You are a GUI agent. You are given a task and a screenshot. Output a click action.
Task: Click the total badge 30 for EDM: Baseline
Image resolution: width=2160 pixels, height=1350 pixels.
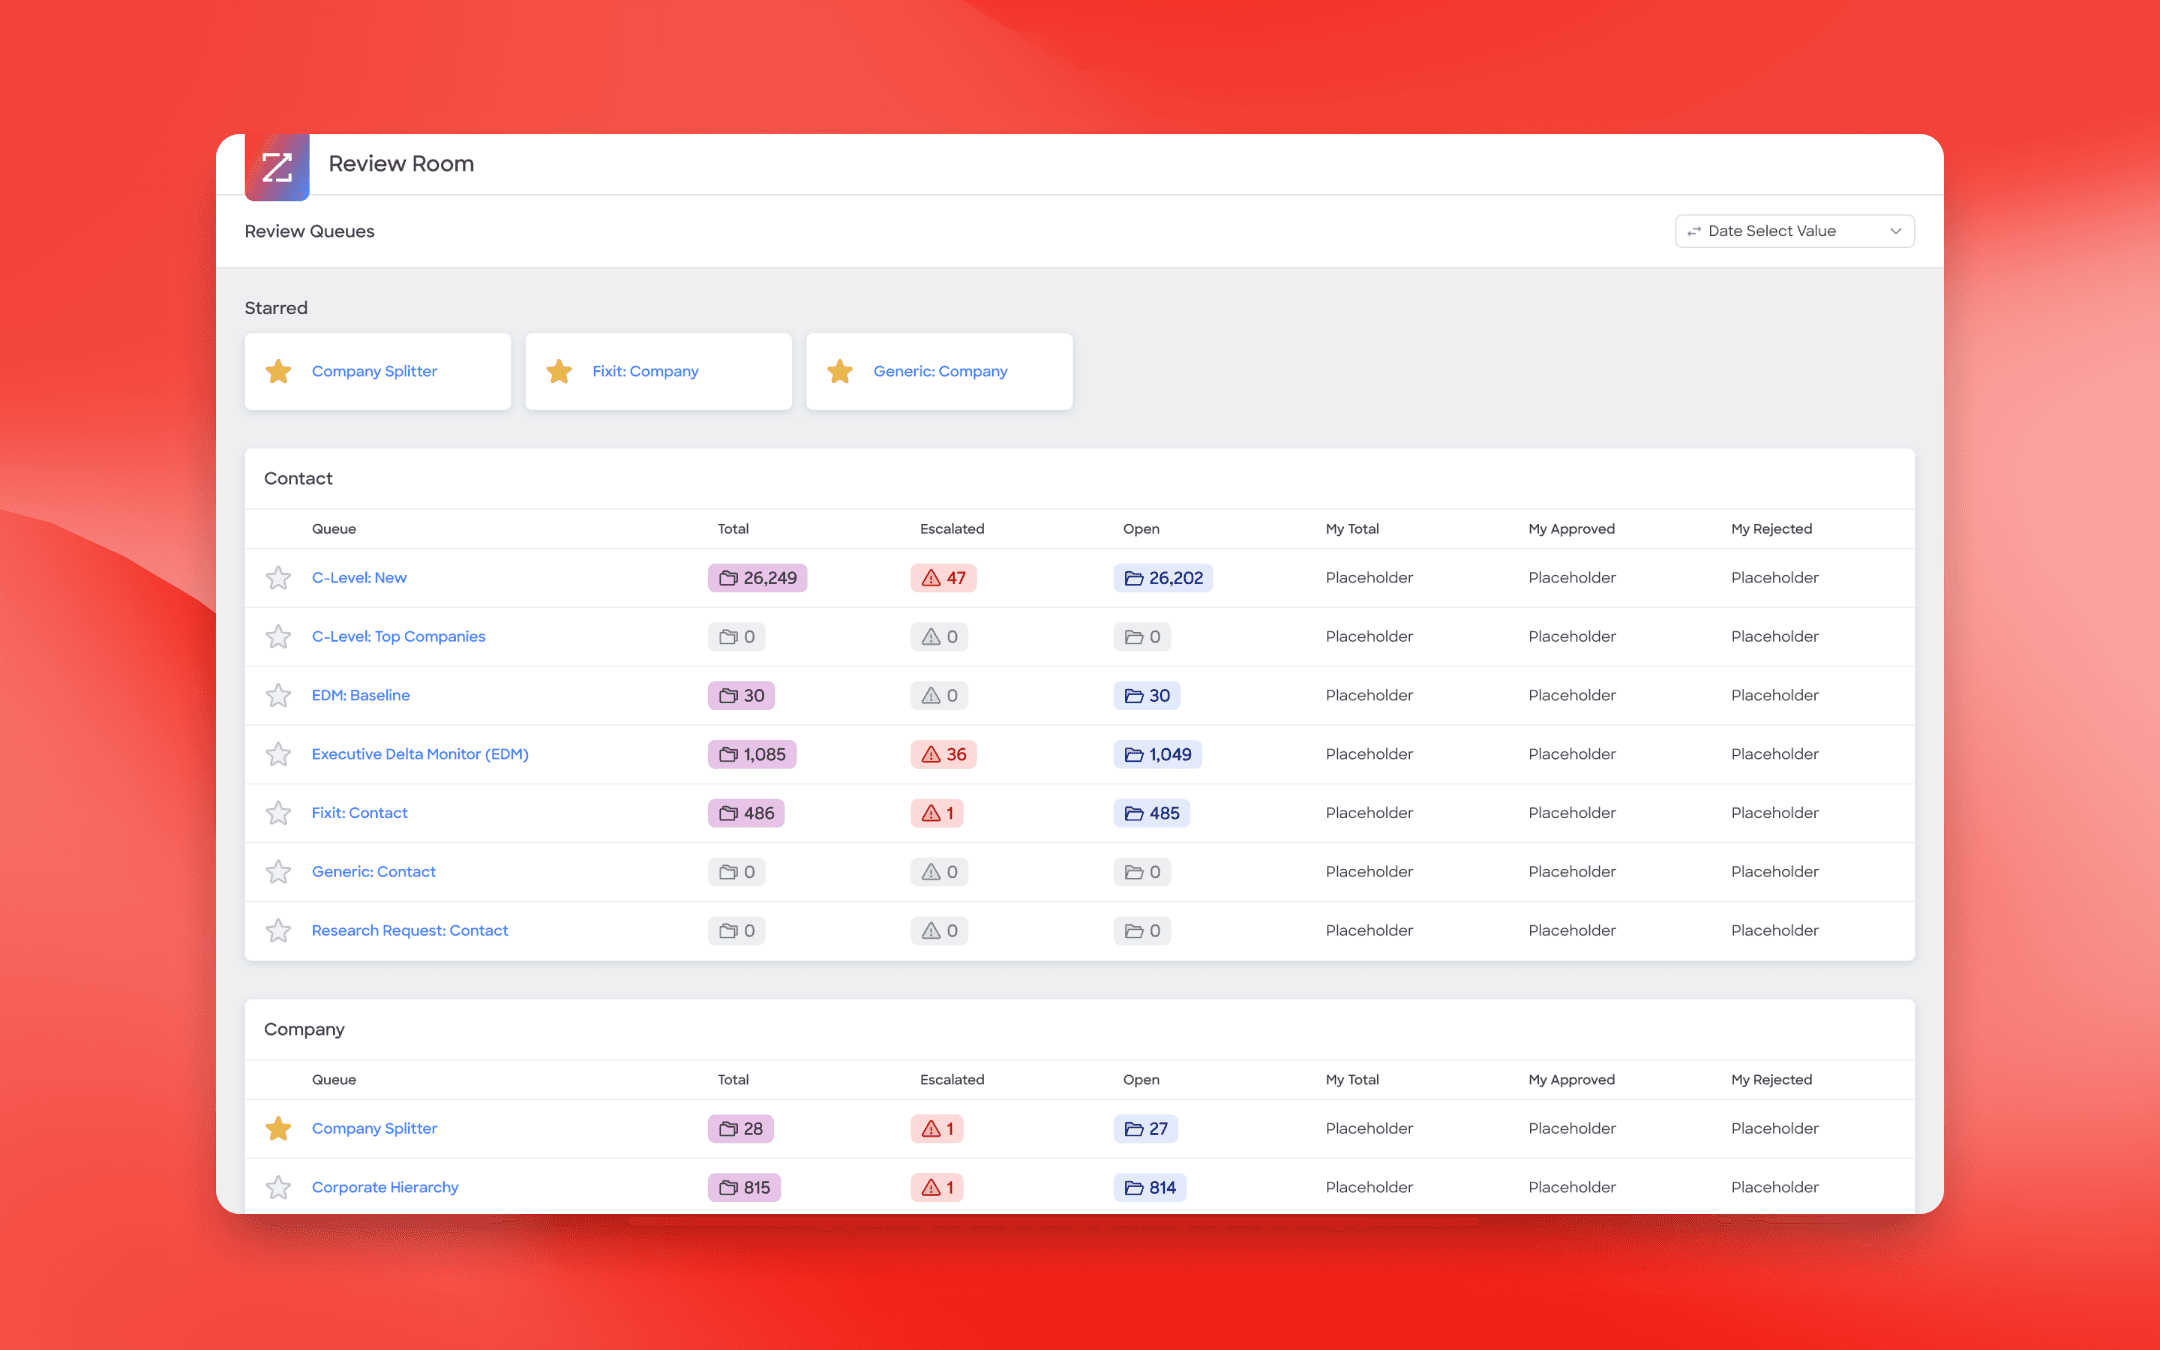(x=741, y=695)
